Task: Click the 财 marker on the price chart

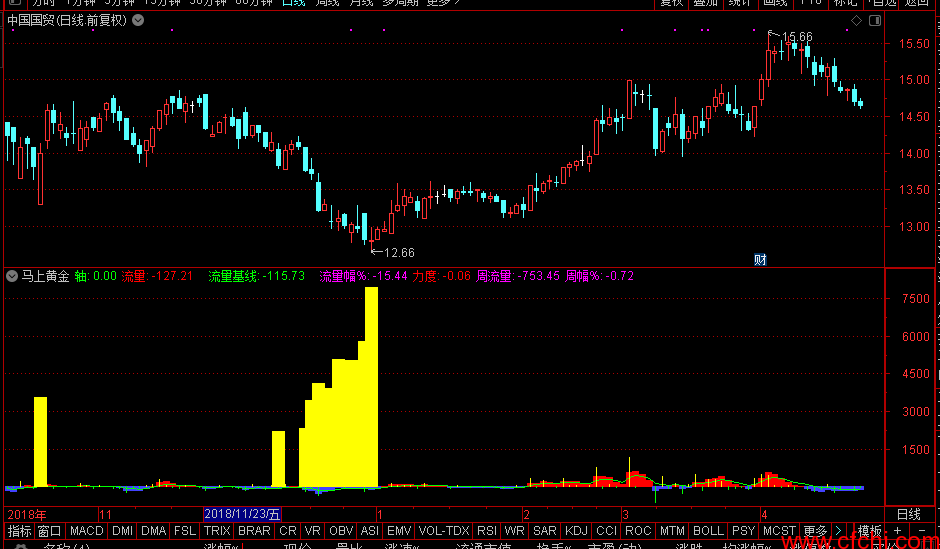Action: coord(760,260)
